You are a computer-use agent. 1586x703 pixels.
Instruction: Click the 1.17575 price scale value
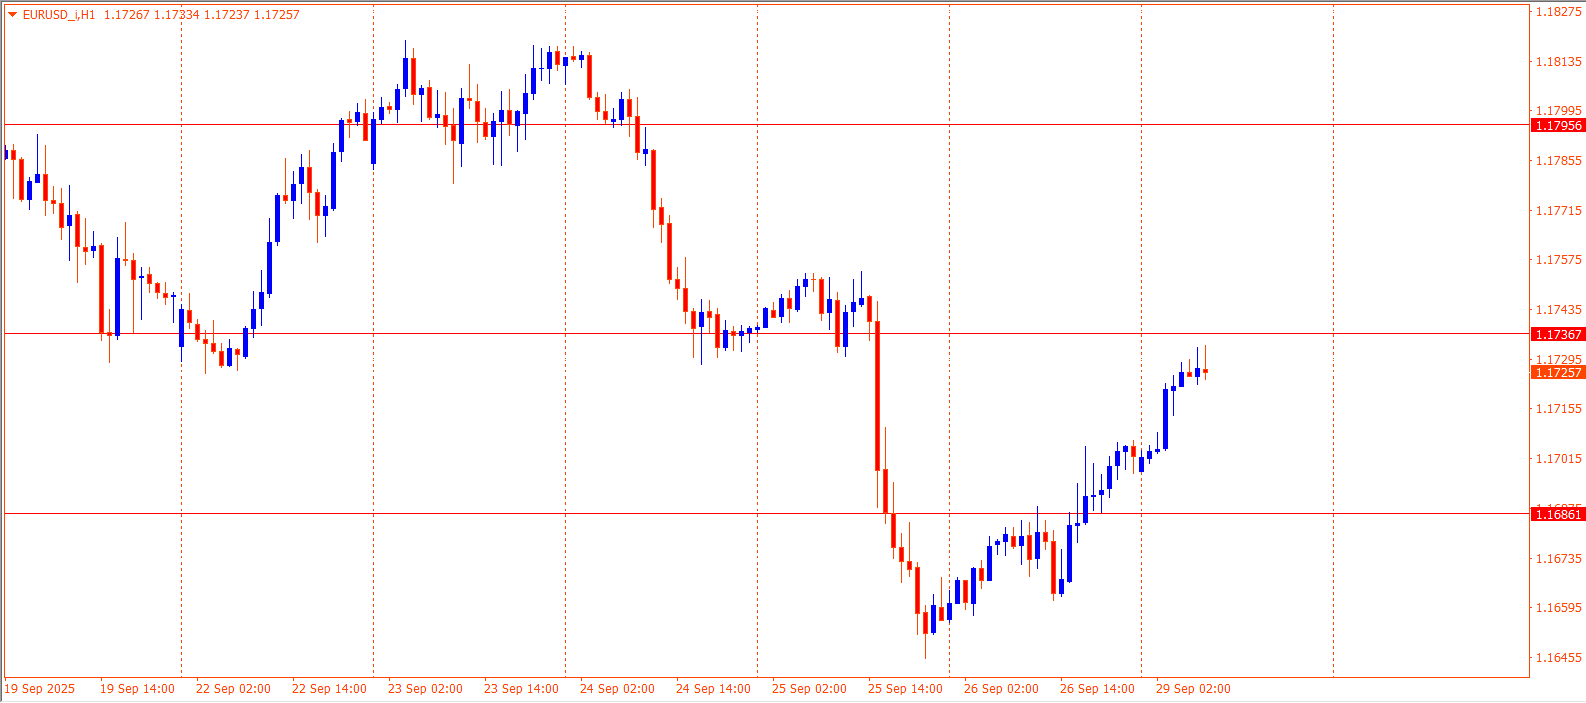tap(1558, 260)
